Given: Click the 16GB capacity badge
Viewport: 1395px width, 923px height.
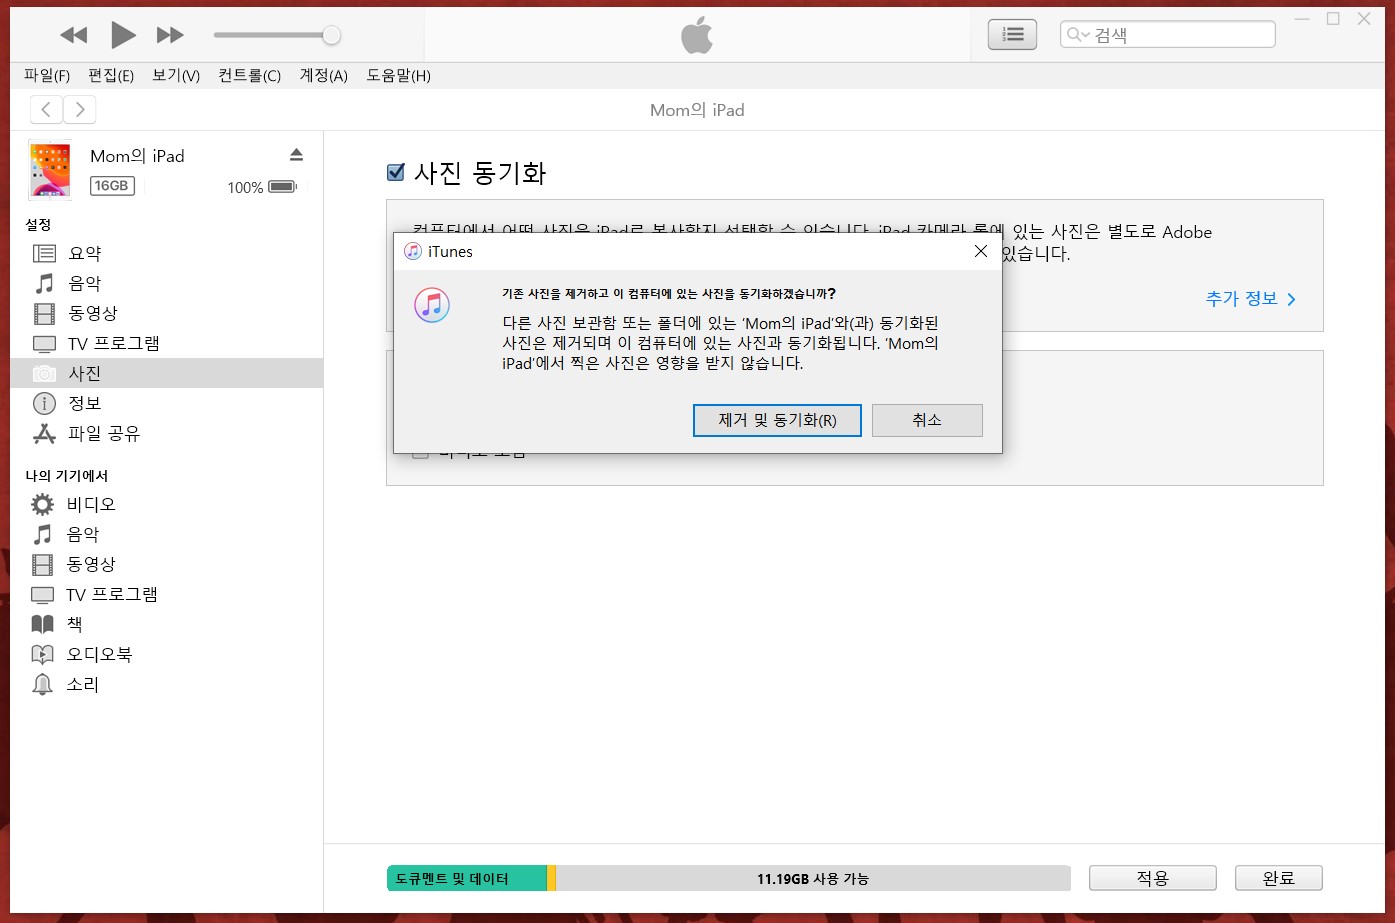Looking at the screenshot, I should tap(112, 185).
